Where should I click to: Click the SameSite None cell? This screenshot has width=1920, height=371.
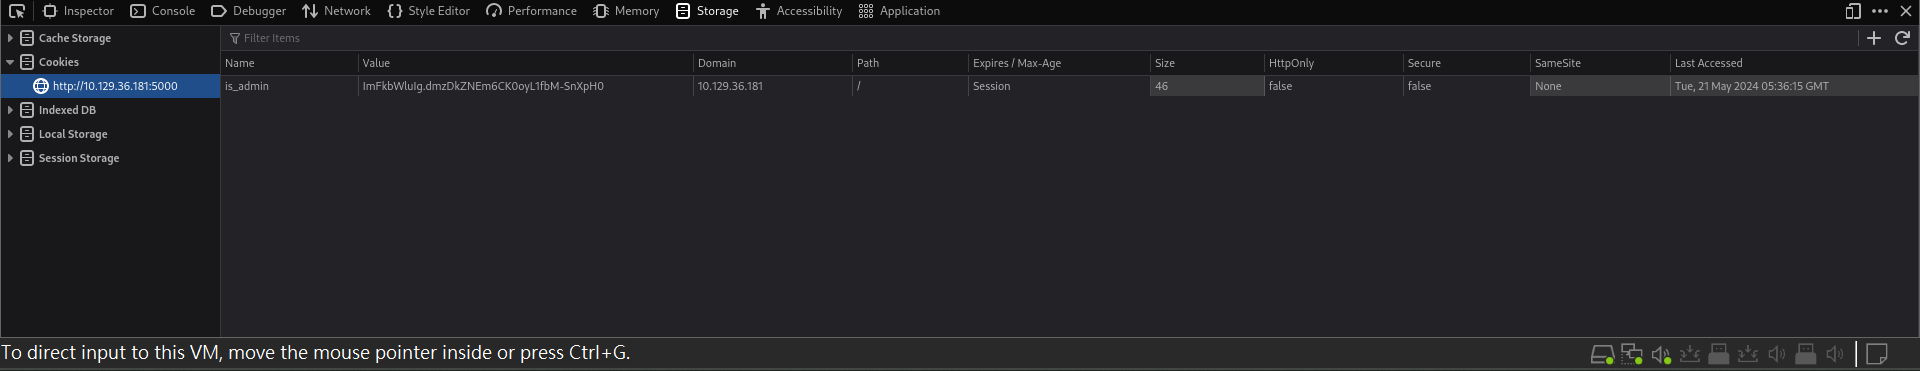click(1600, 86)
